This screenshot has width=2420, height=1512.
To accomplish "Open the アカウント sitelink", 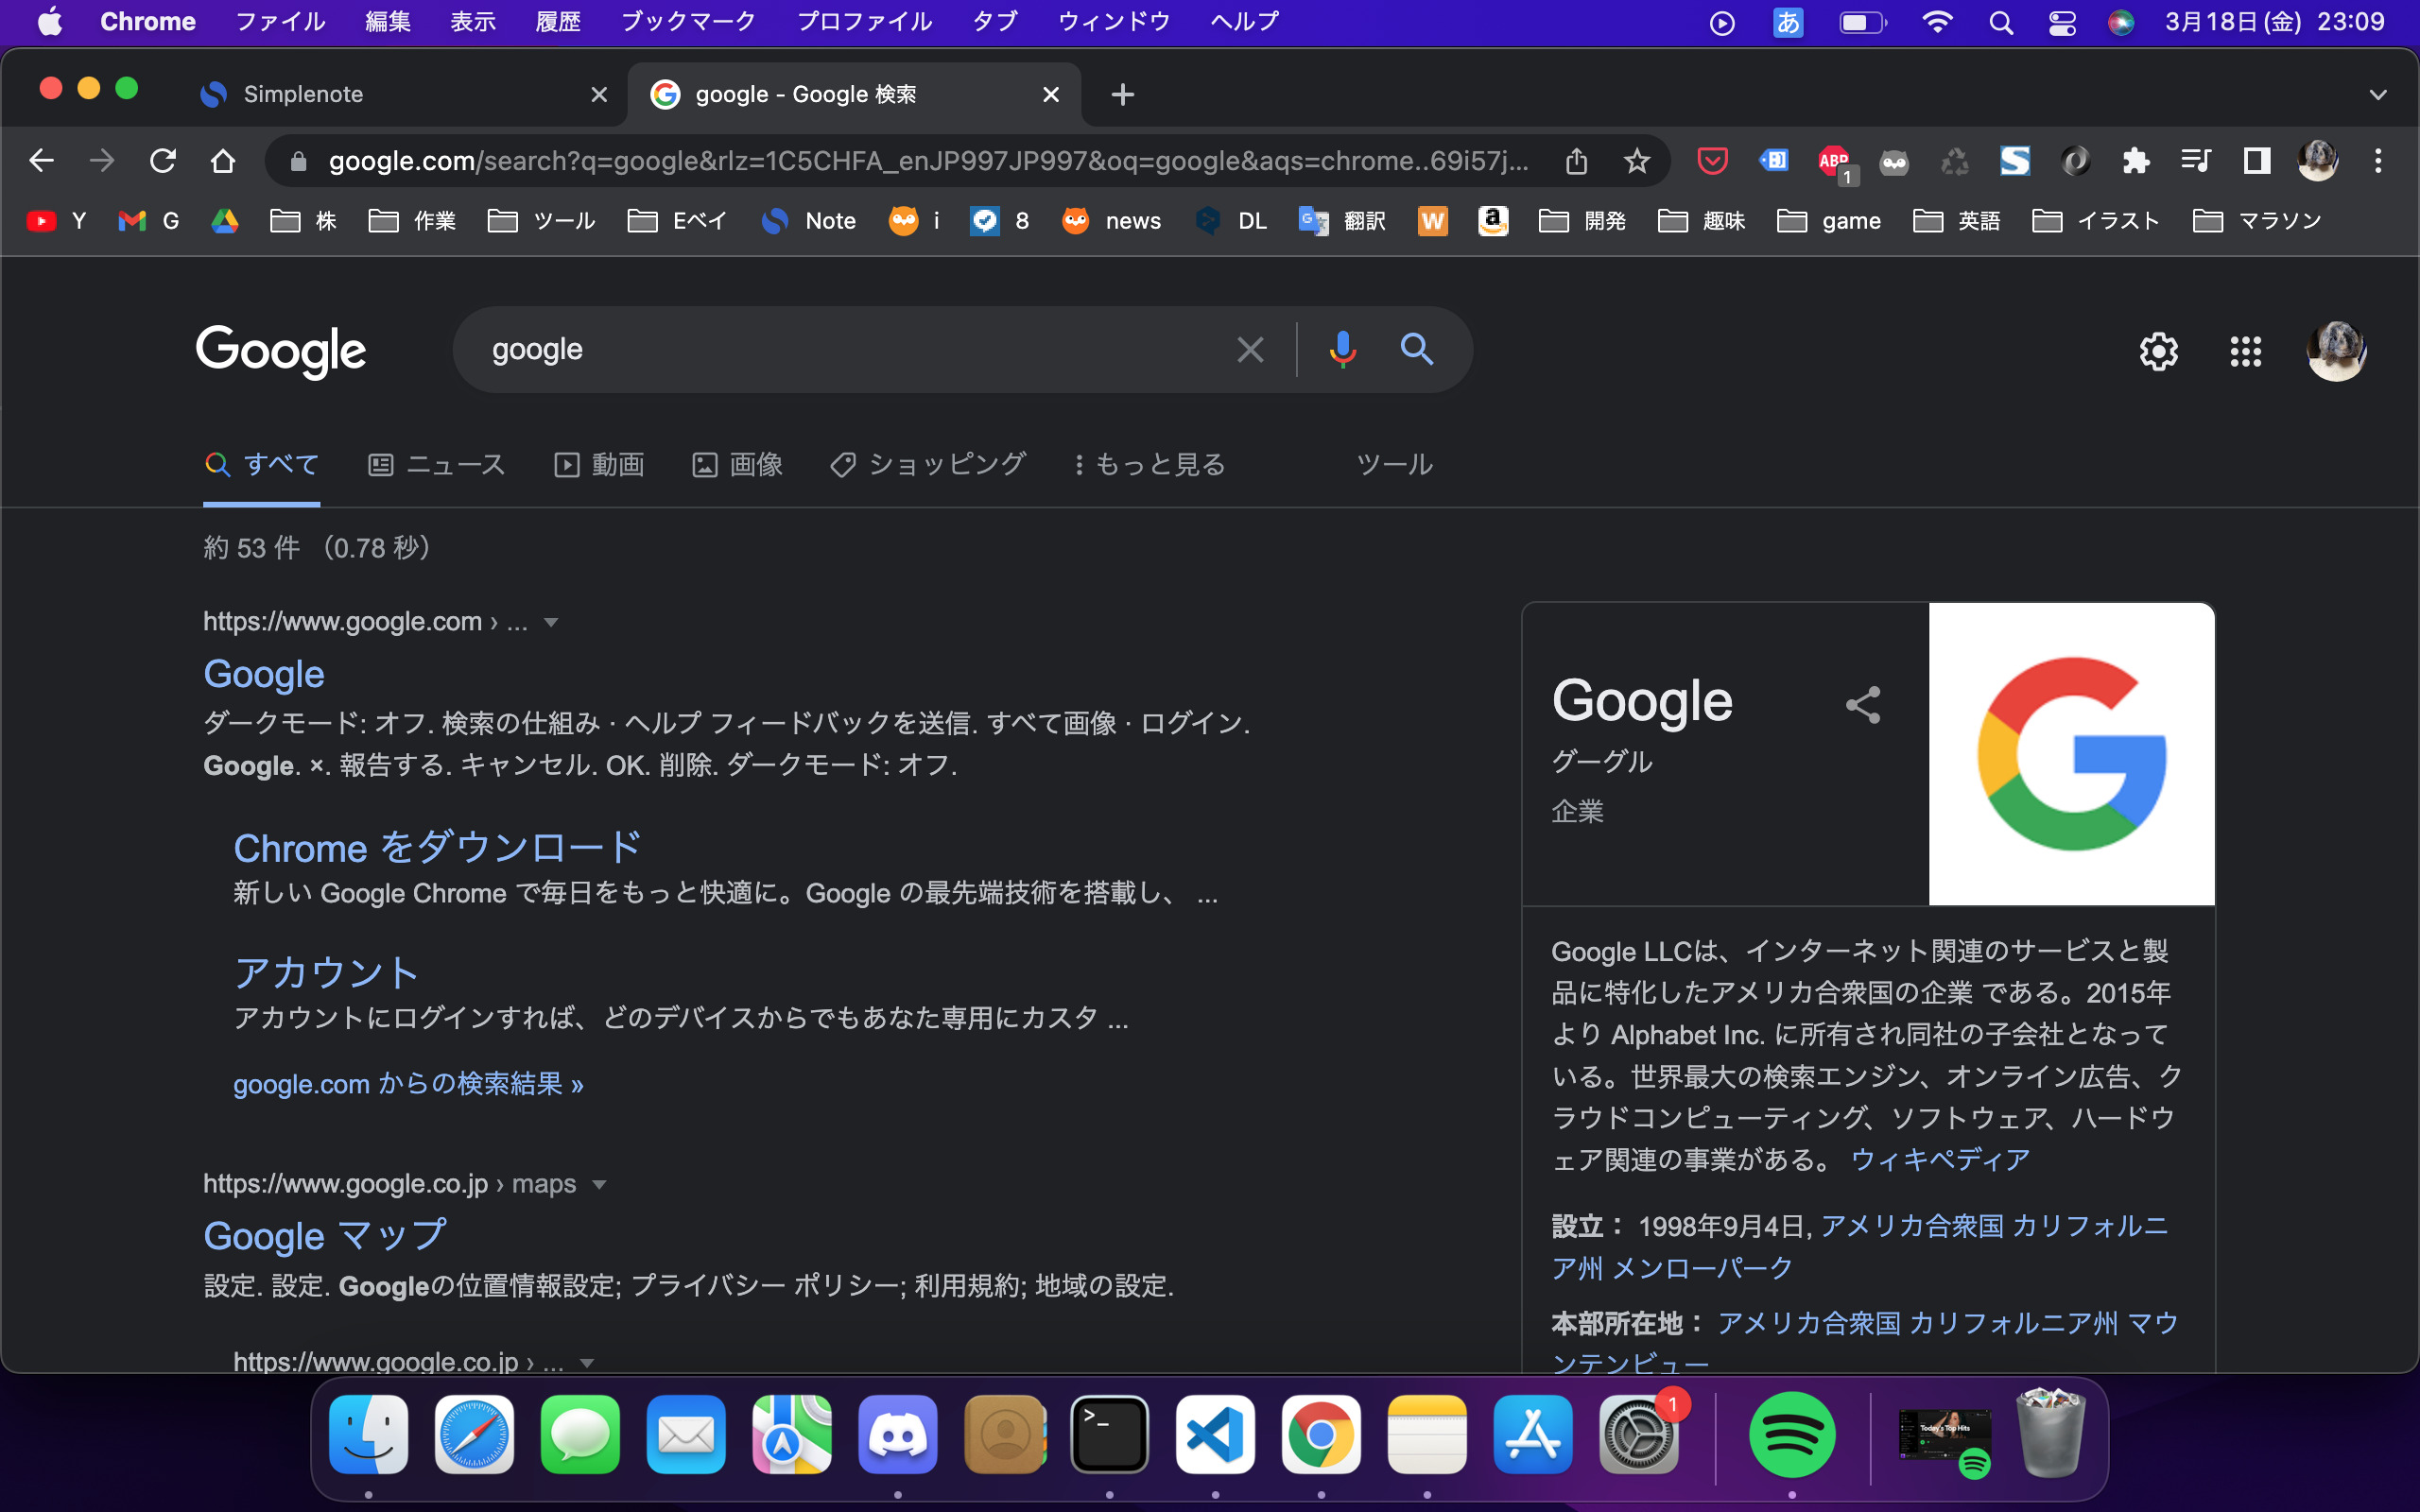I will coord(326,973).
